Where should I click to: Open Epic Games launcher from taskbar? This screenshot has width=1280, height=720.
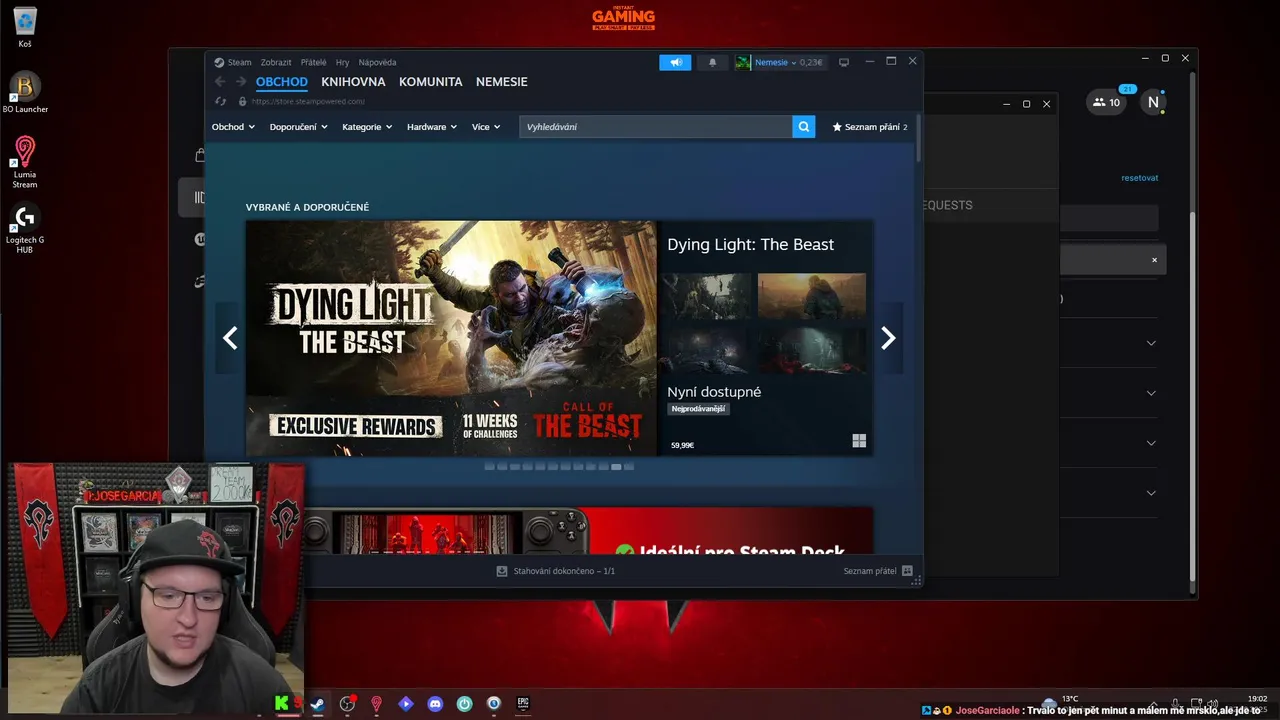coord(522,704)
